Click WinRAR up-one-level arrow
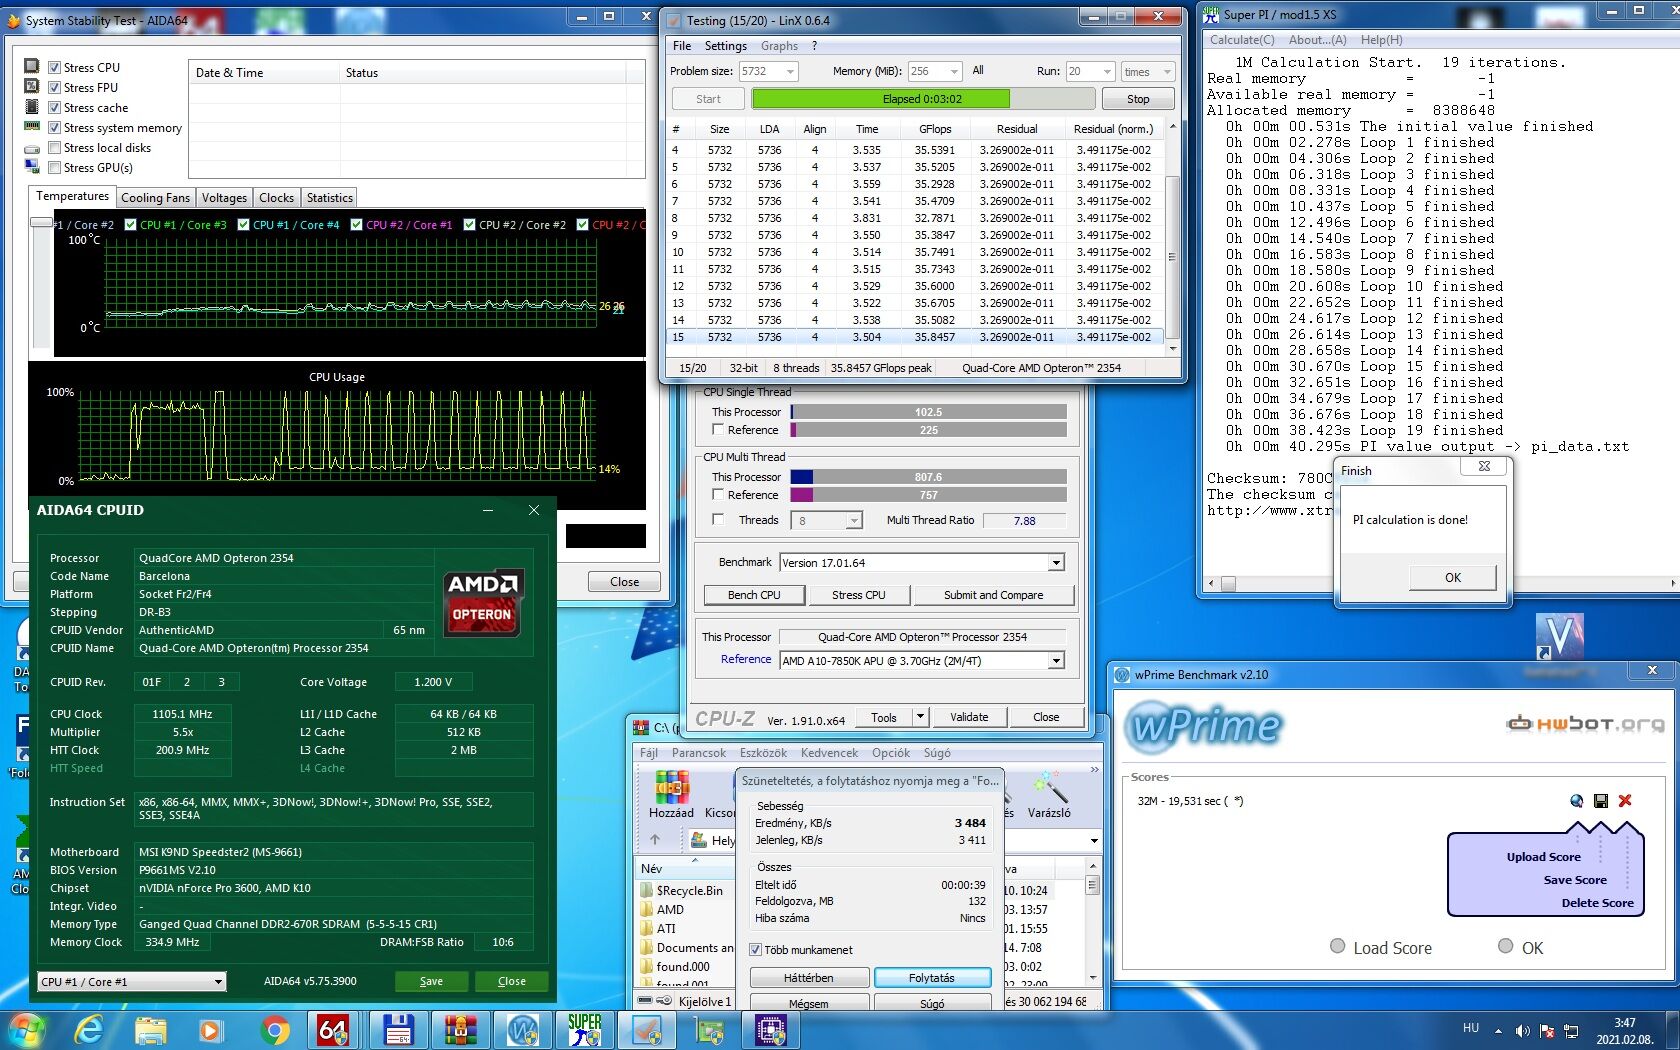Image resolution: width=1680 pixels, height=1050 pixels. 655,840
